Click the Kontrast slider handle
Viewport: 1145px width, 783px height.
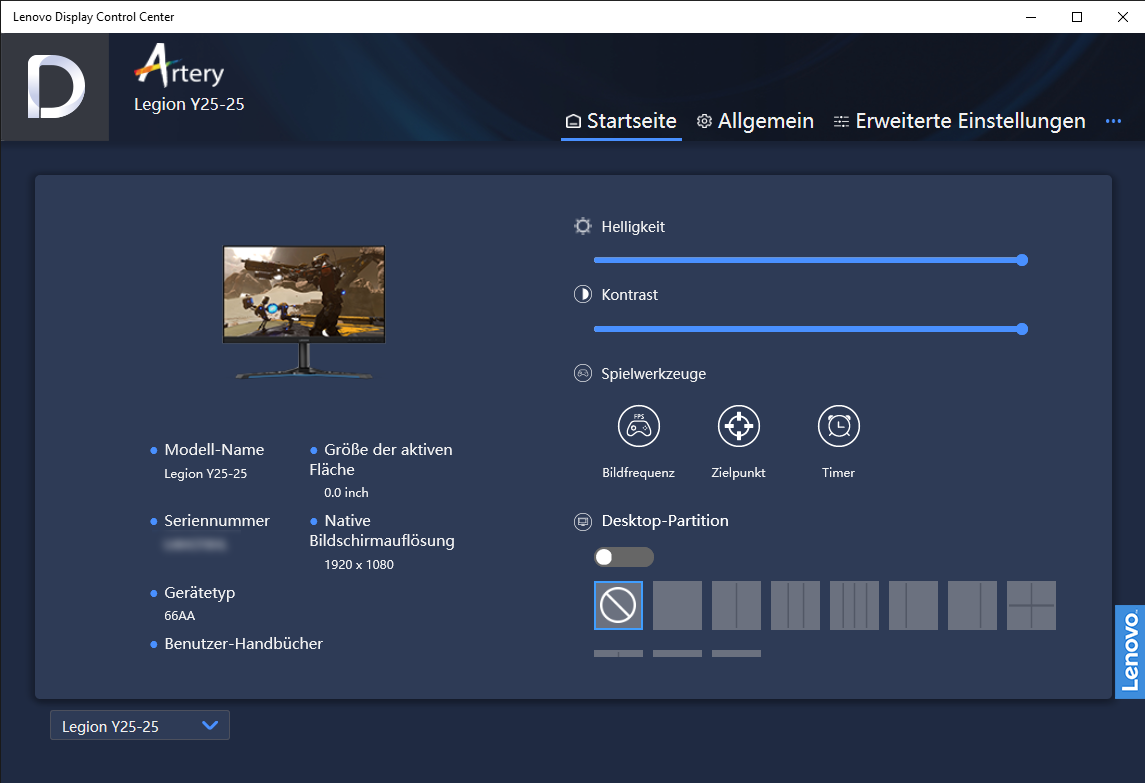1021,329
